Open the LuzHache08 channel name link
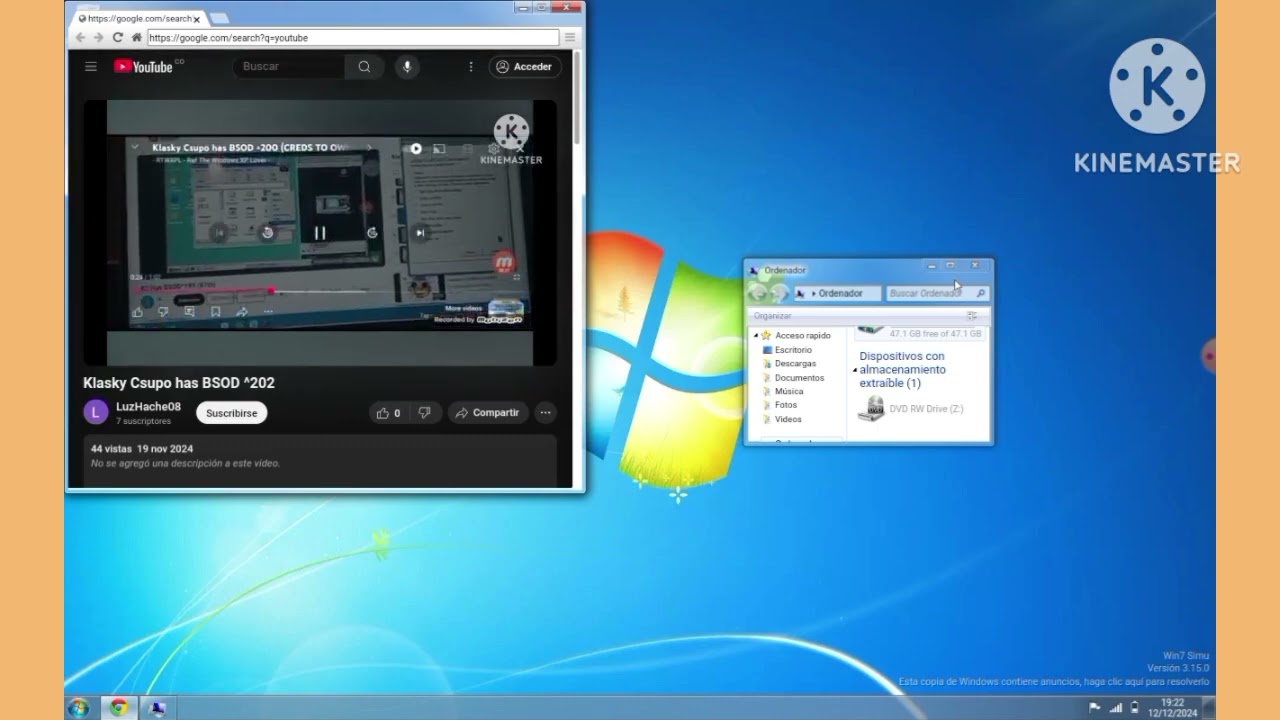1280x720 pixels. point(148,407)
